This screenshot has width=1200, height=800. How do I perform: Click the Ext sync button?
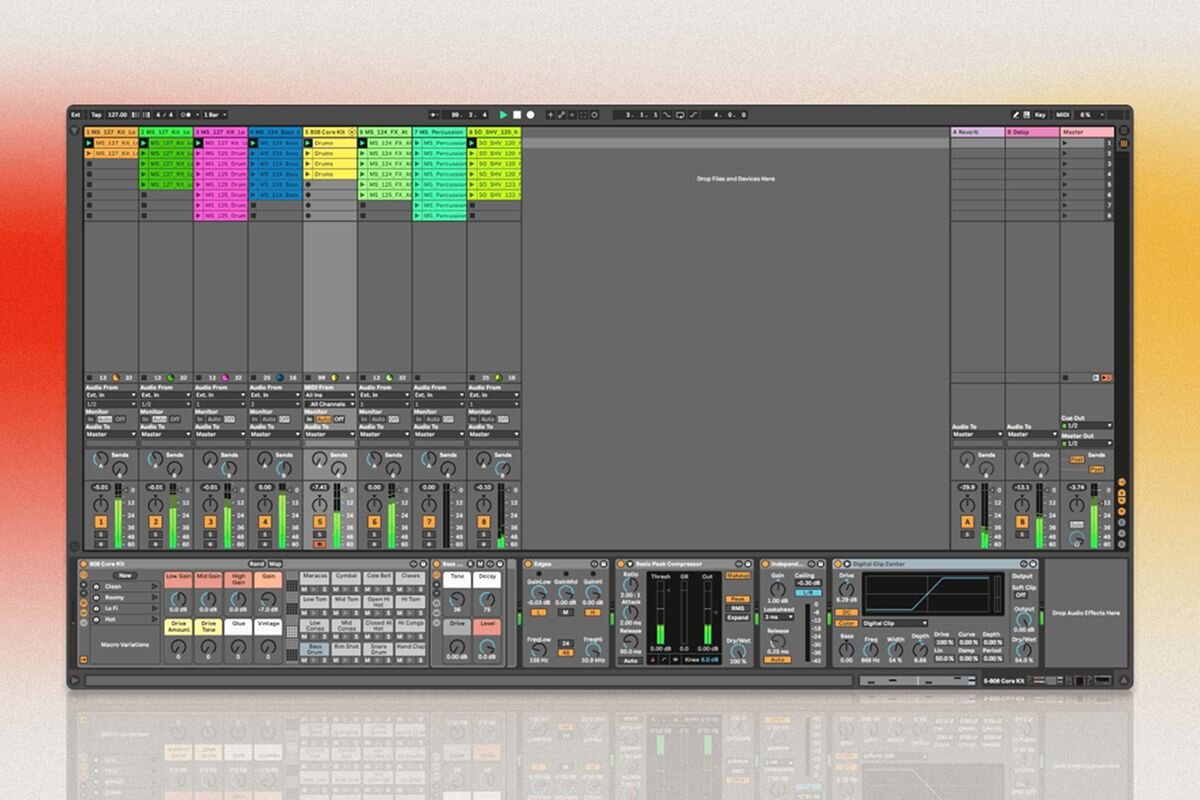(76, 115)
